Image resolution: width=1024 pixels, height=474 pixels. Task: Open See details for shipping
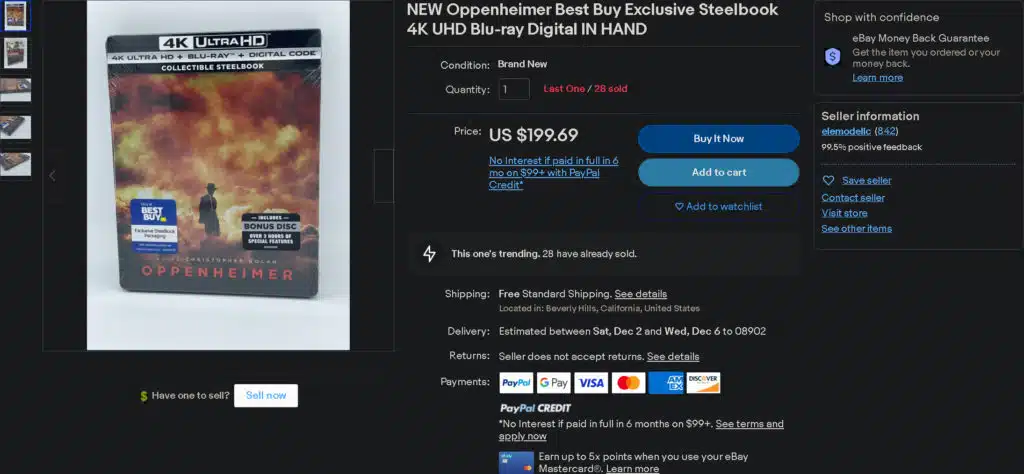641,294
